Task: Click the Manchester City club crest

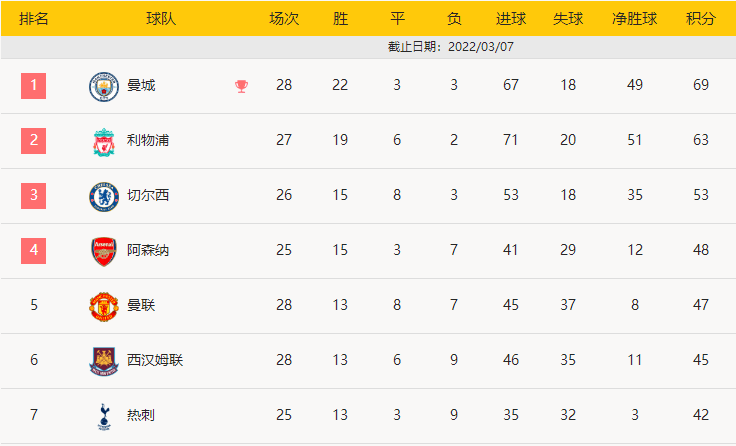Action: coord(104,86)
